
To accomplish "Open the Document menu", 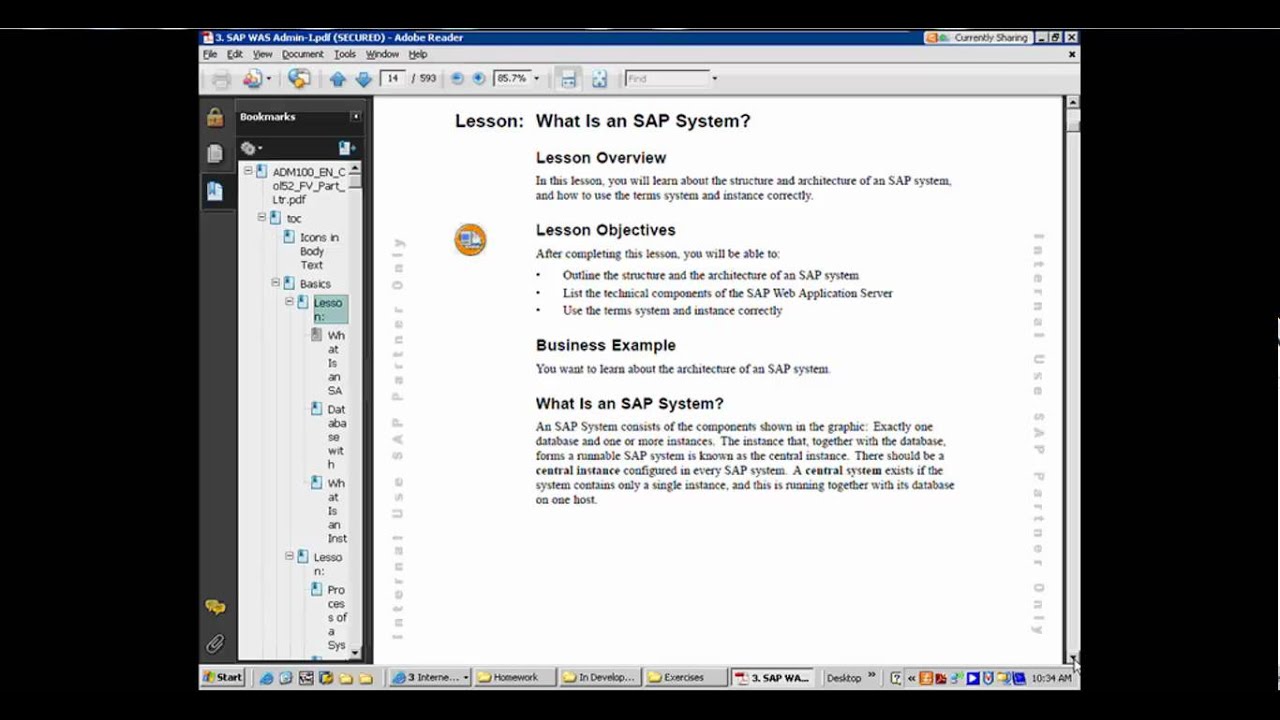I will [x=302, y=54].
